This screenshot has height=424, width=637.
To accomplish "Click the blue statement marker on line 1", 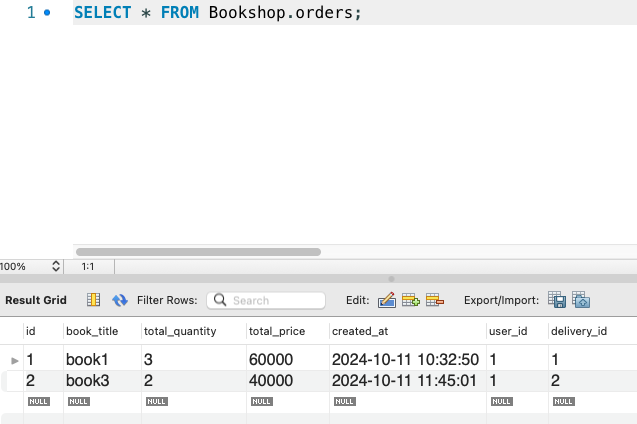I will (x=47, y=13).
